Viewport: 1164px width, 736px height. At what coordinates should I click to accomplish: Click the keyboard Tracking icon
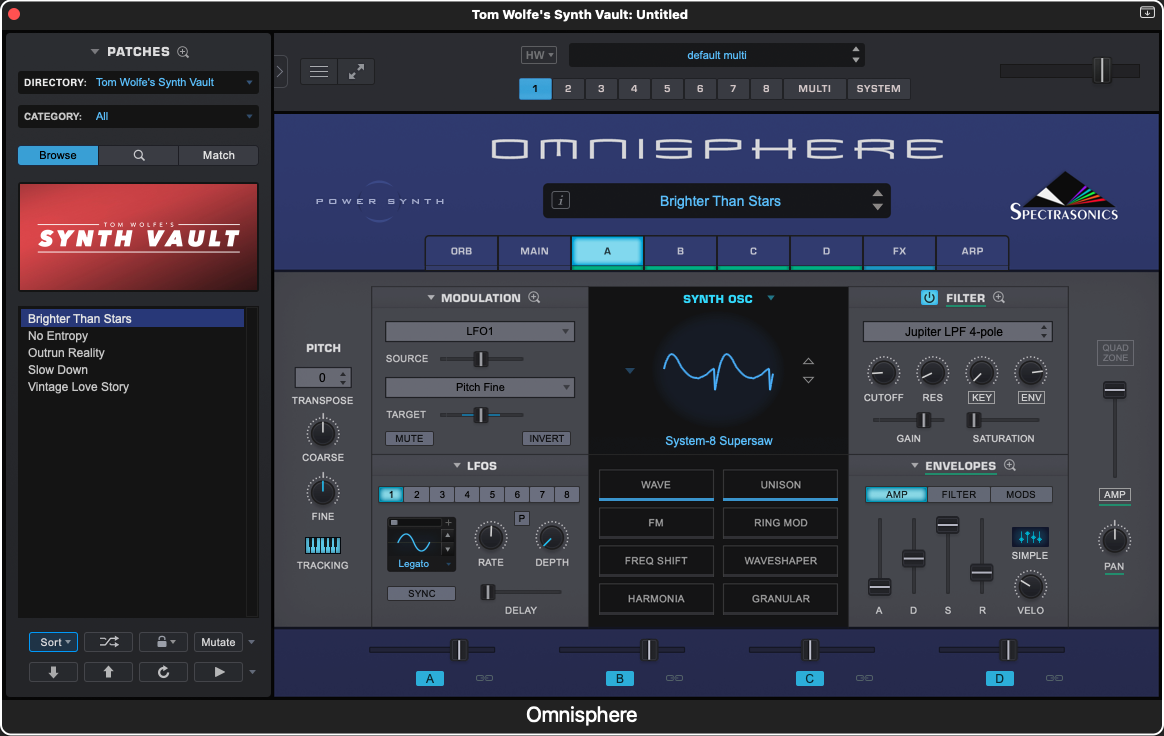pos(323,546)
